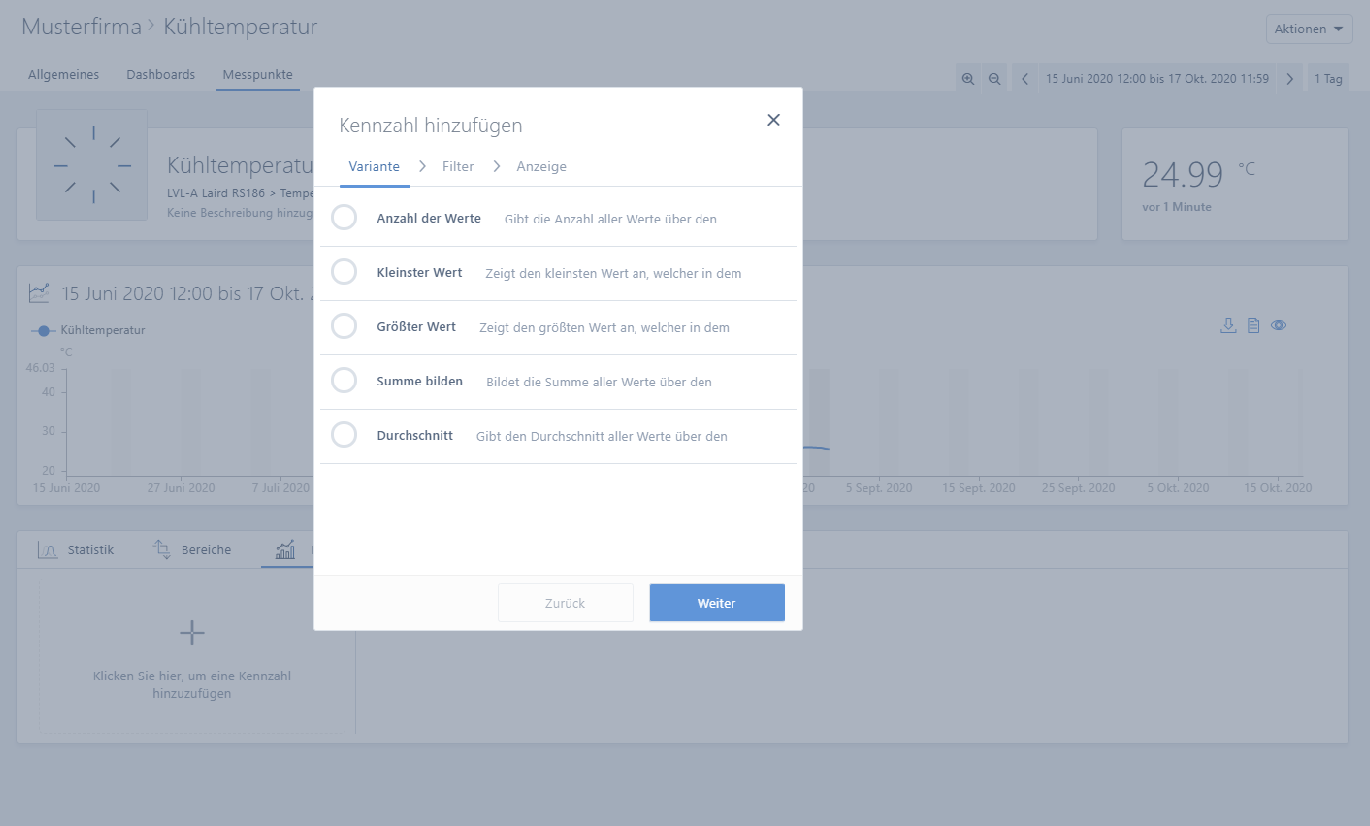Select Kleinster Wert radio option
The height and width of the screenshot is (826, 1370).
pos(344,272)
